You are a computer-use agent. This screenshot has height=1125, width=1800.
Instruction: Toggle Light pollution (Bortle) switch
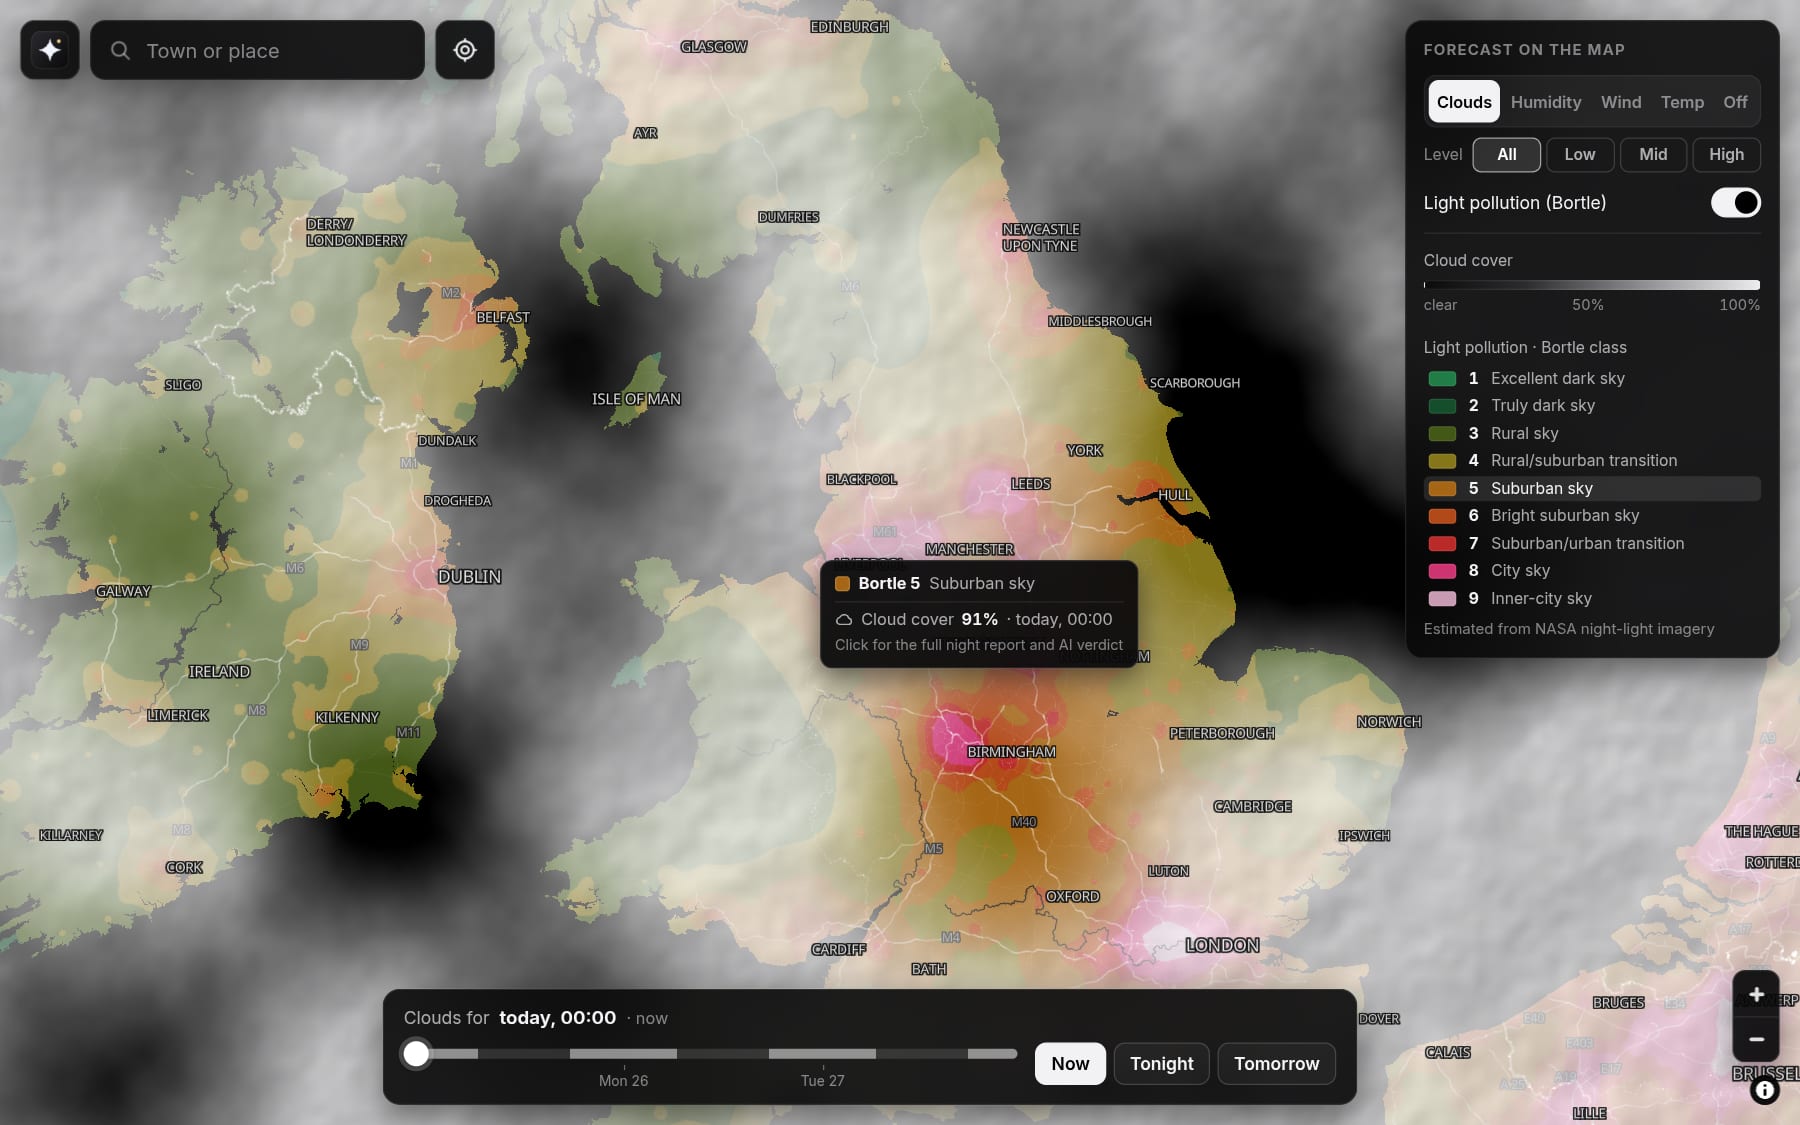pyautogui.click(x=1735, y=203)
